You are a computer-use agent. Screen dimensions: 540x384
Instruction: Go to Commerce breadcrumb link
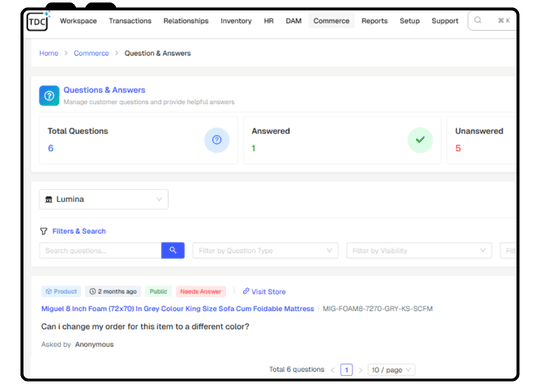(x=91, y=53)
